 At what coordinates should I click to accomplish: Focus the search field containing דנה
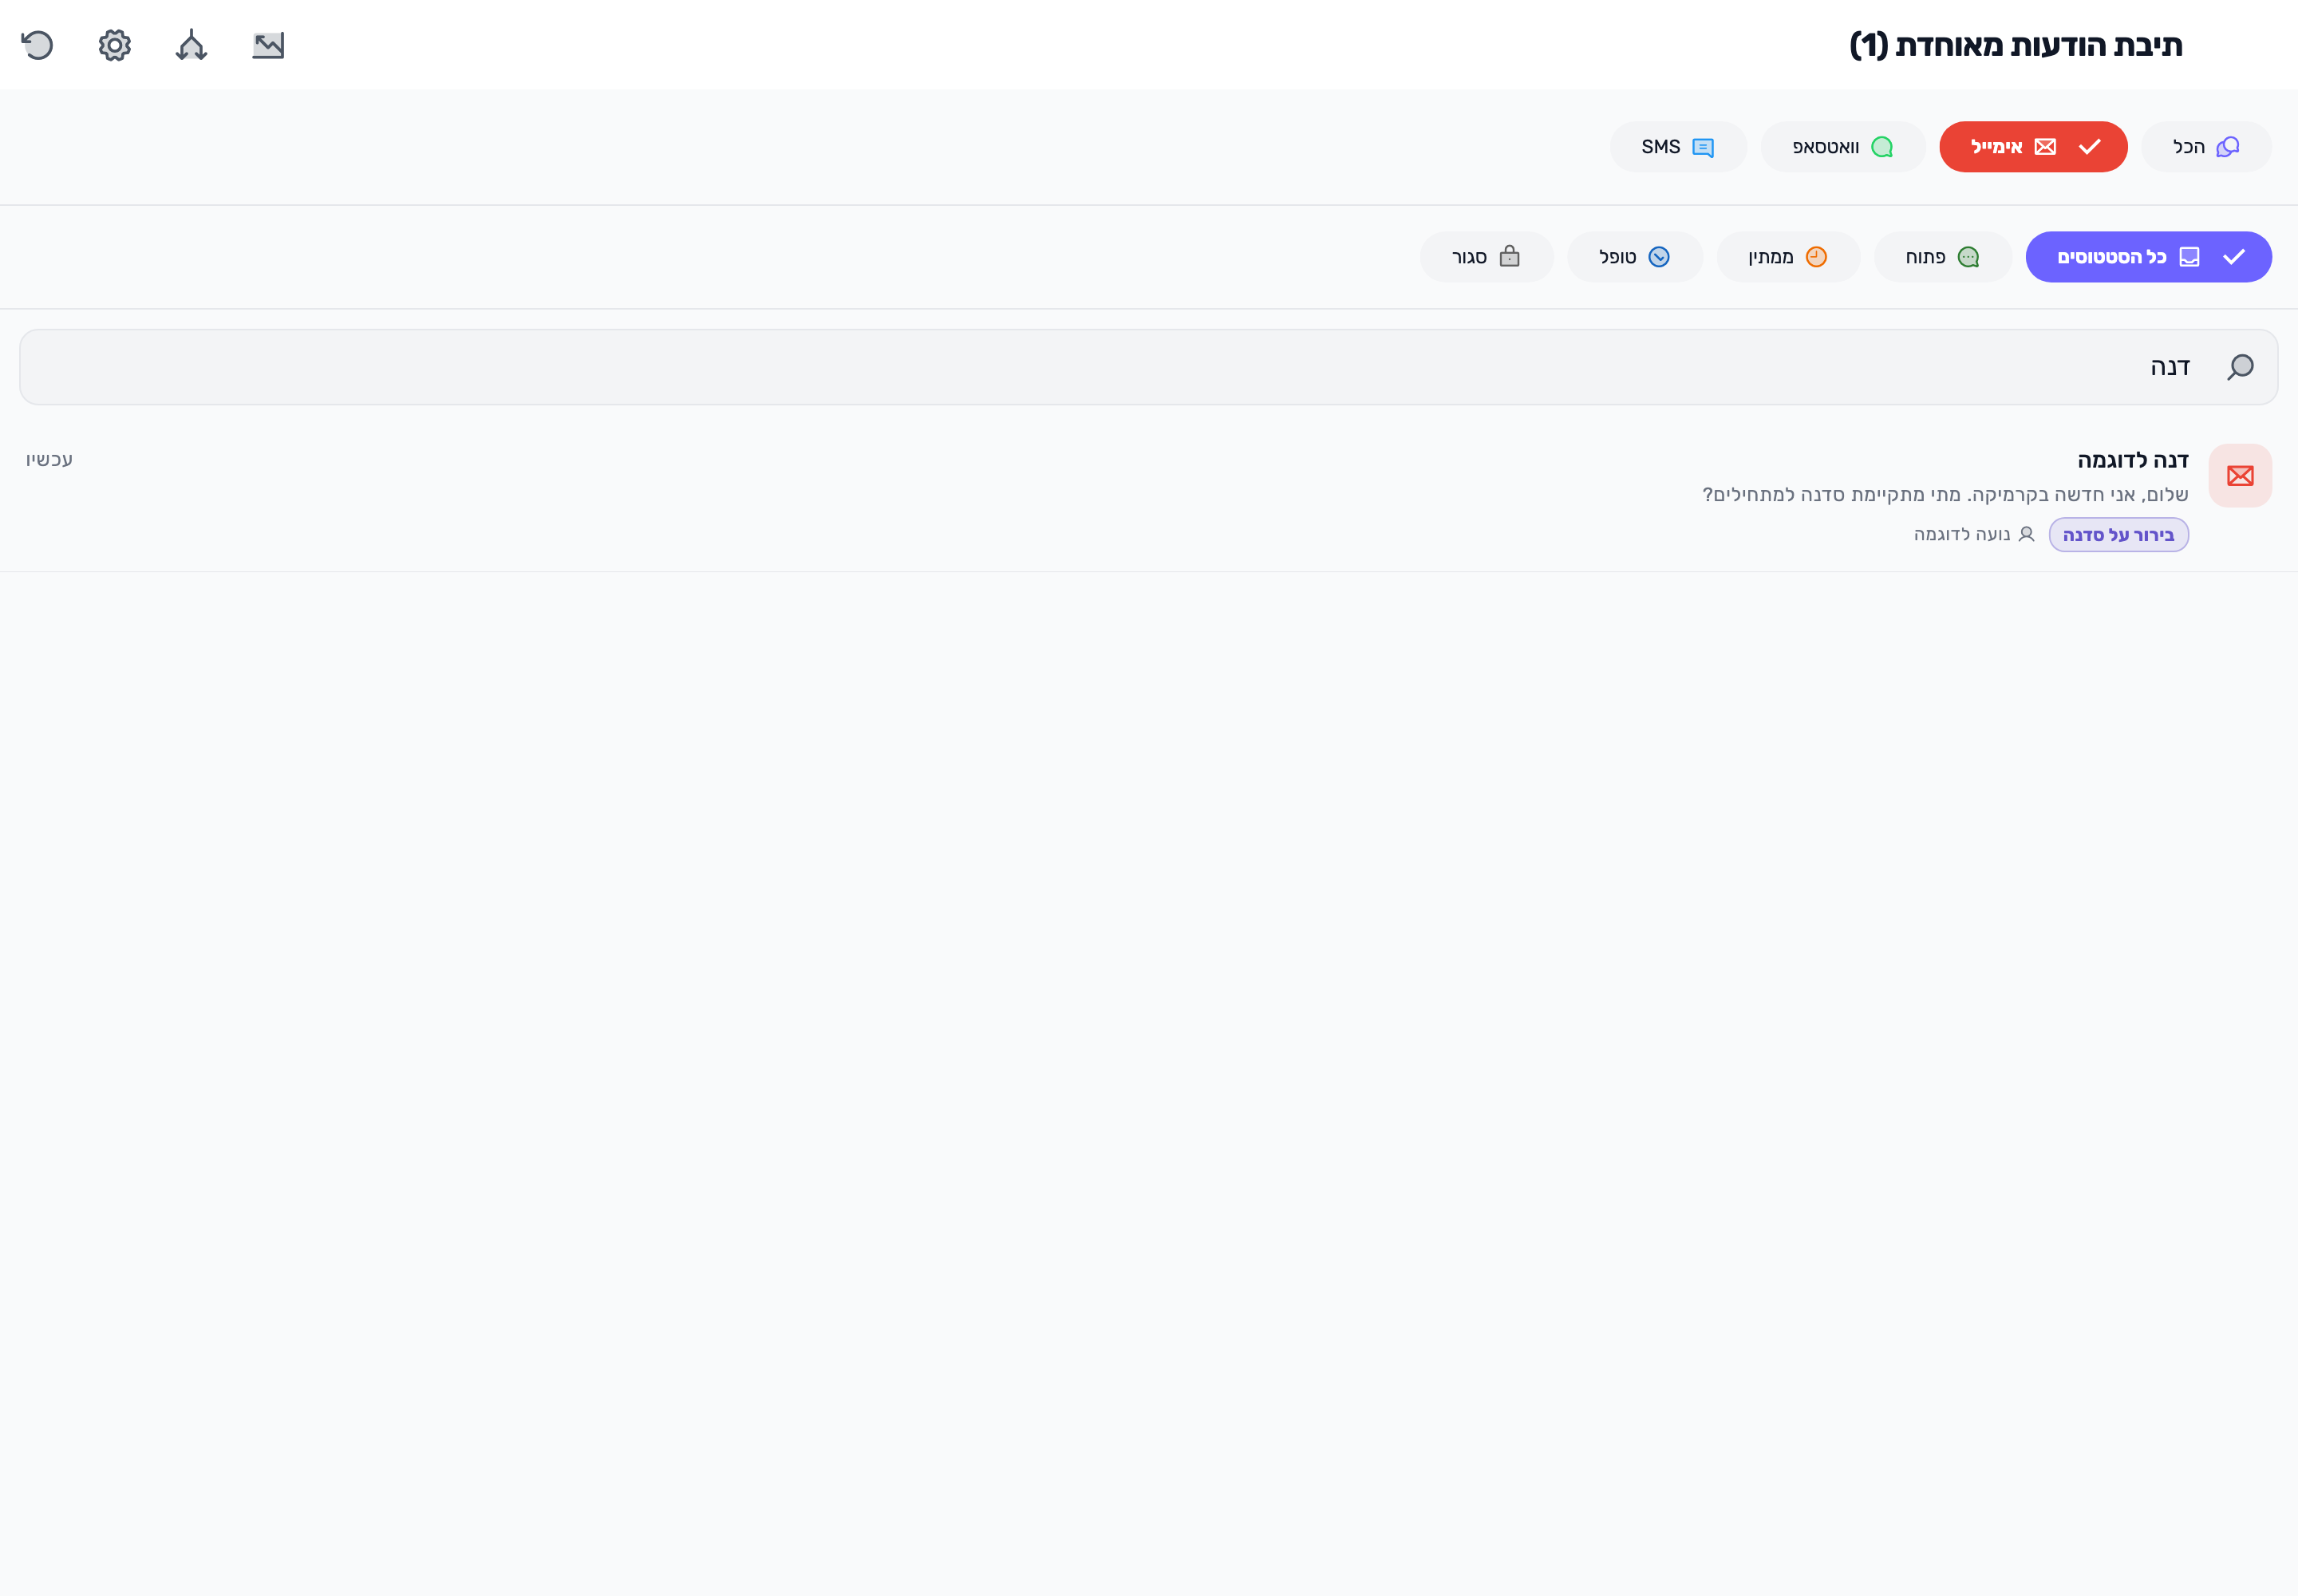click(x=1148, y=367)
